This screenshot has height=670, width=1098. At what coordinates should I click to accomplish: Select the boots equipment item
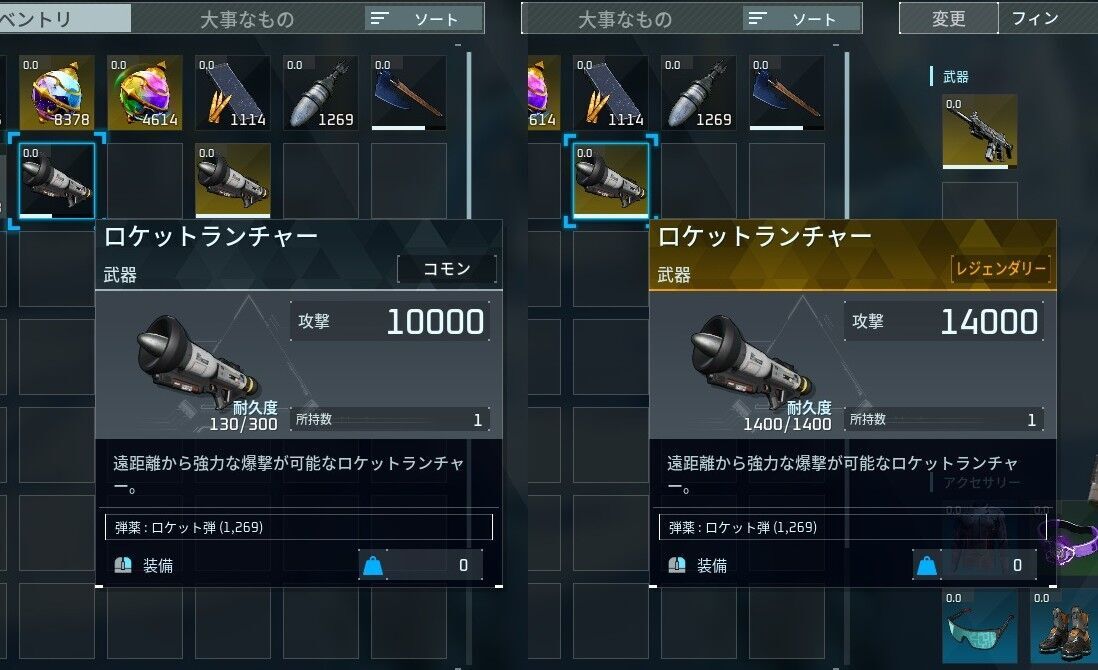click(x=1064, y=626)
